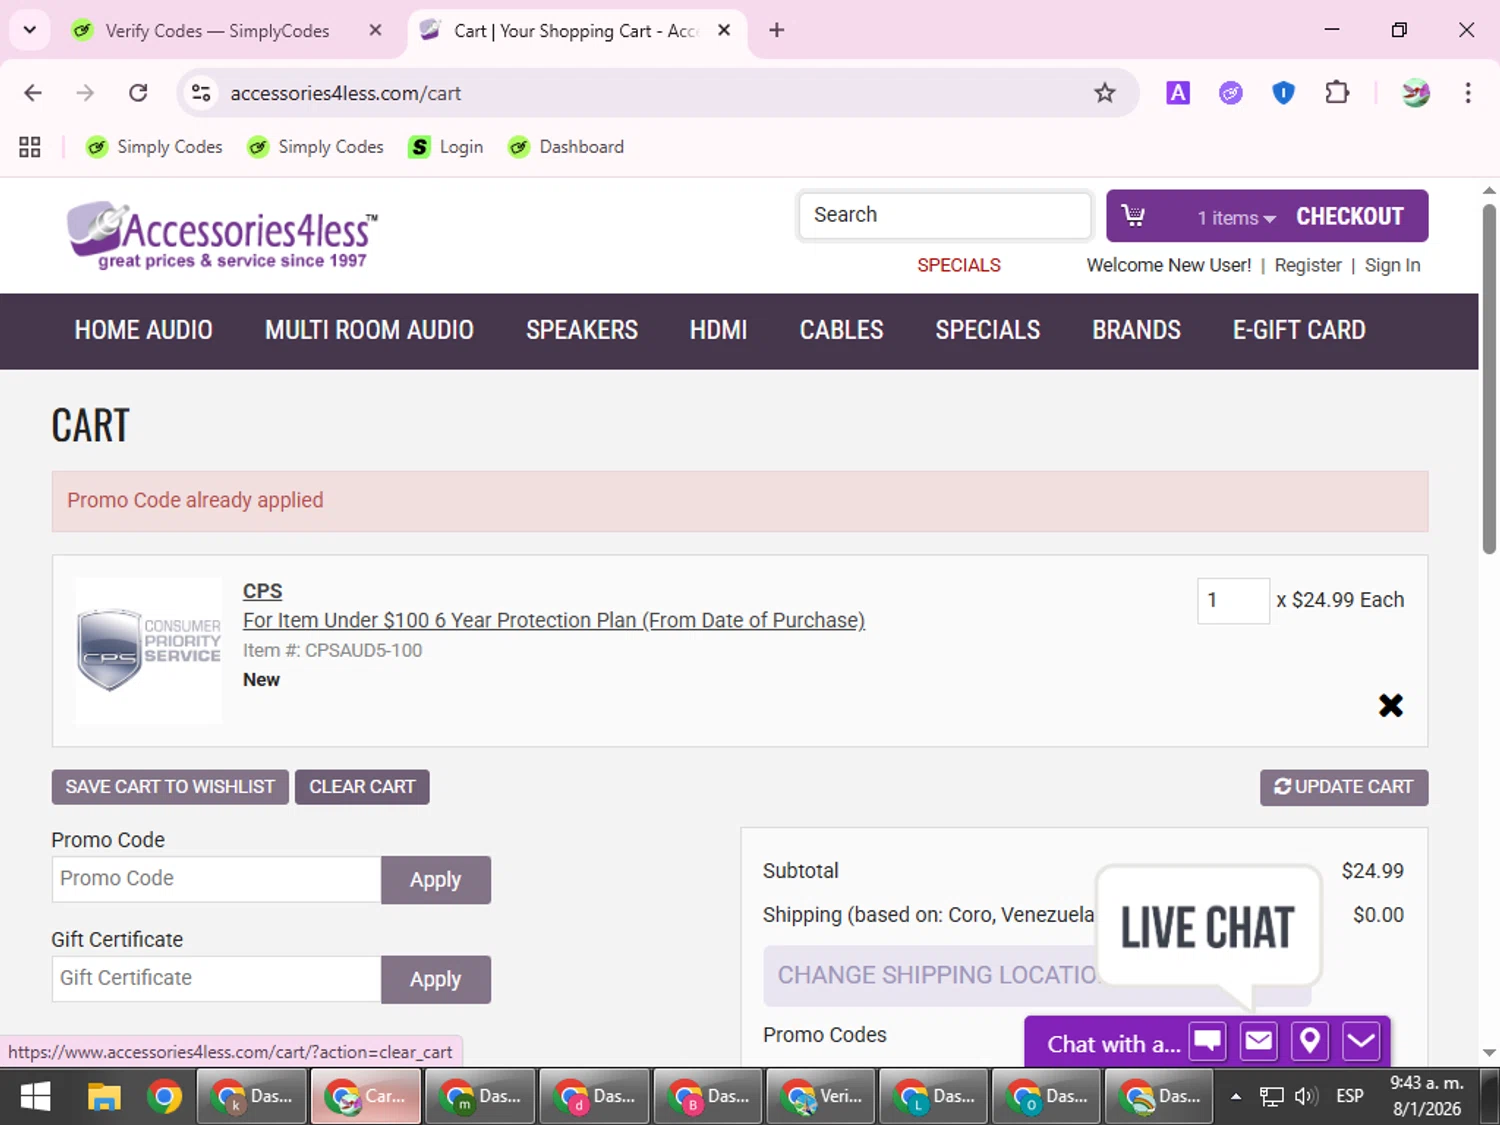Image resolution: width=1500 pixels, height=1125 pixels.
Task: Click the Register link
Action: (x=1307, y=265)
